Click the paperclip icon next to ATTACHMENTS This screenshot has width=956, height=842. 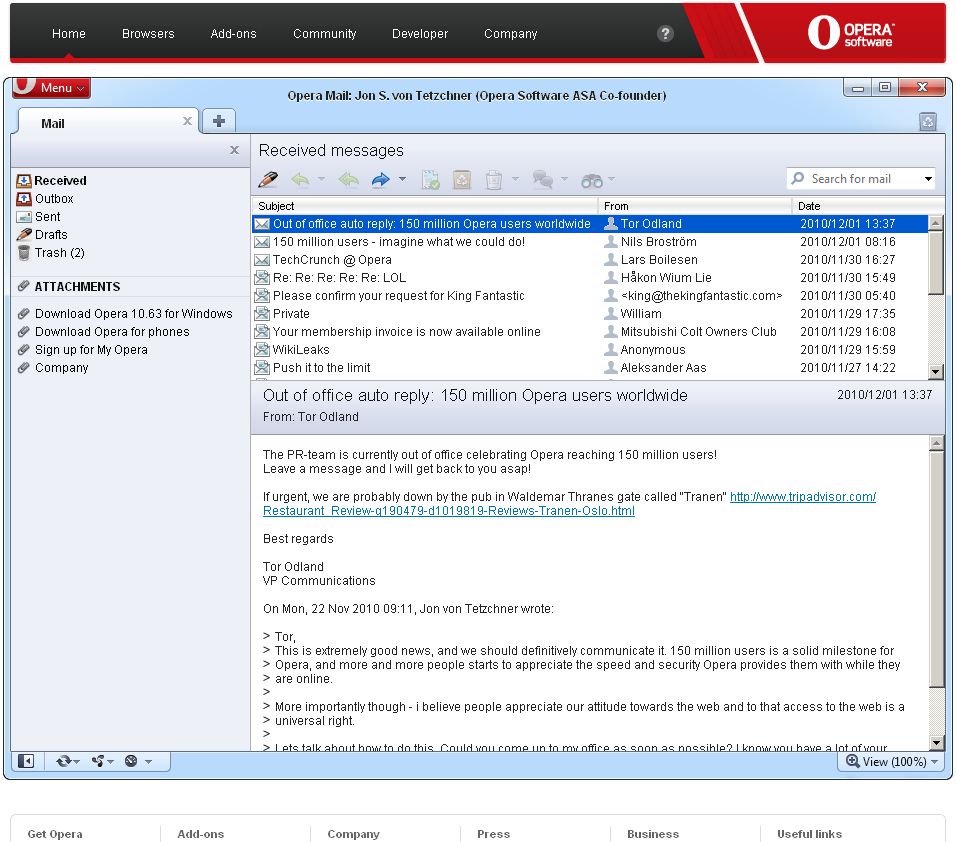point(24,286)
